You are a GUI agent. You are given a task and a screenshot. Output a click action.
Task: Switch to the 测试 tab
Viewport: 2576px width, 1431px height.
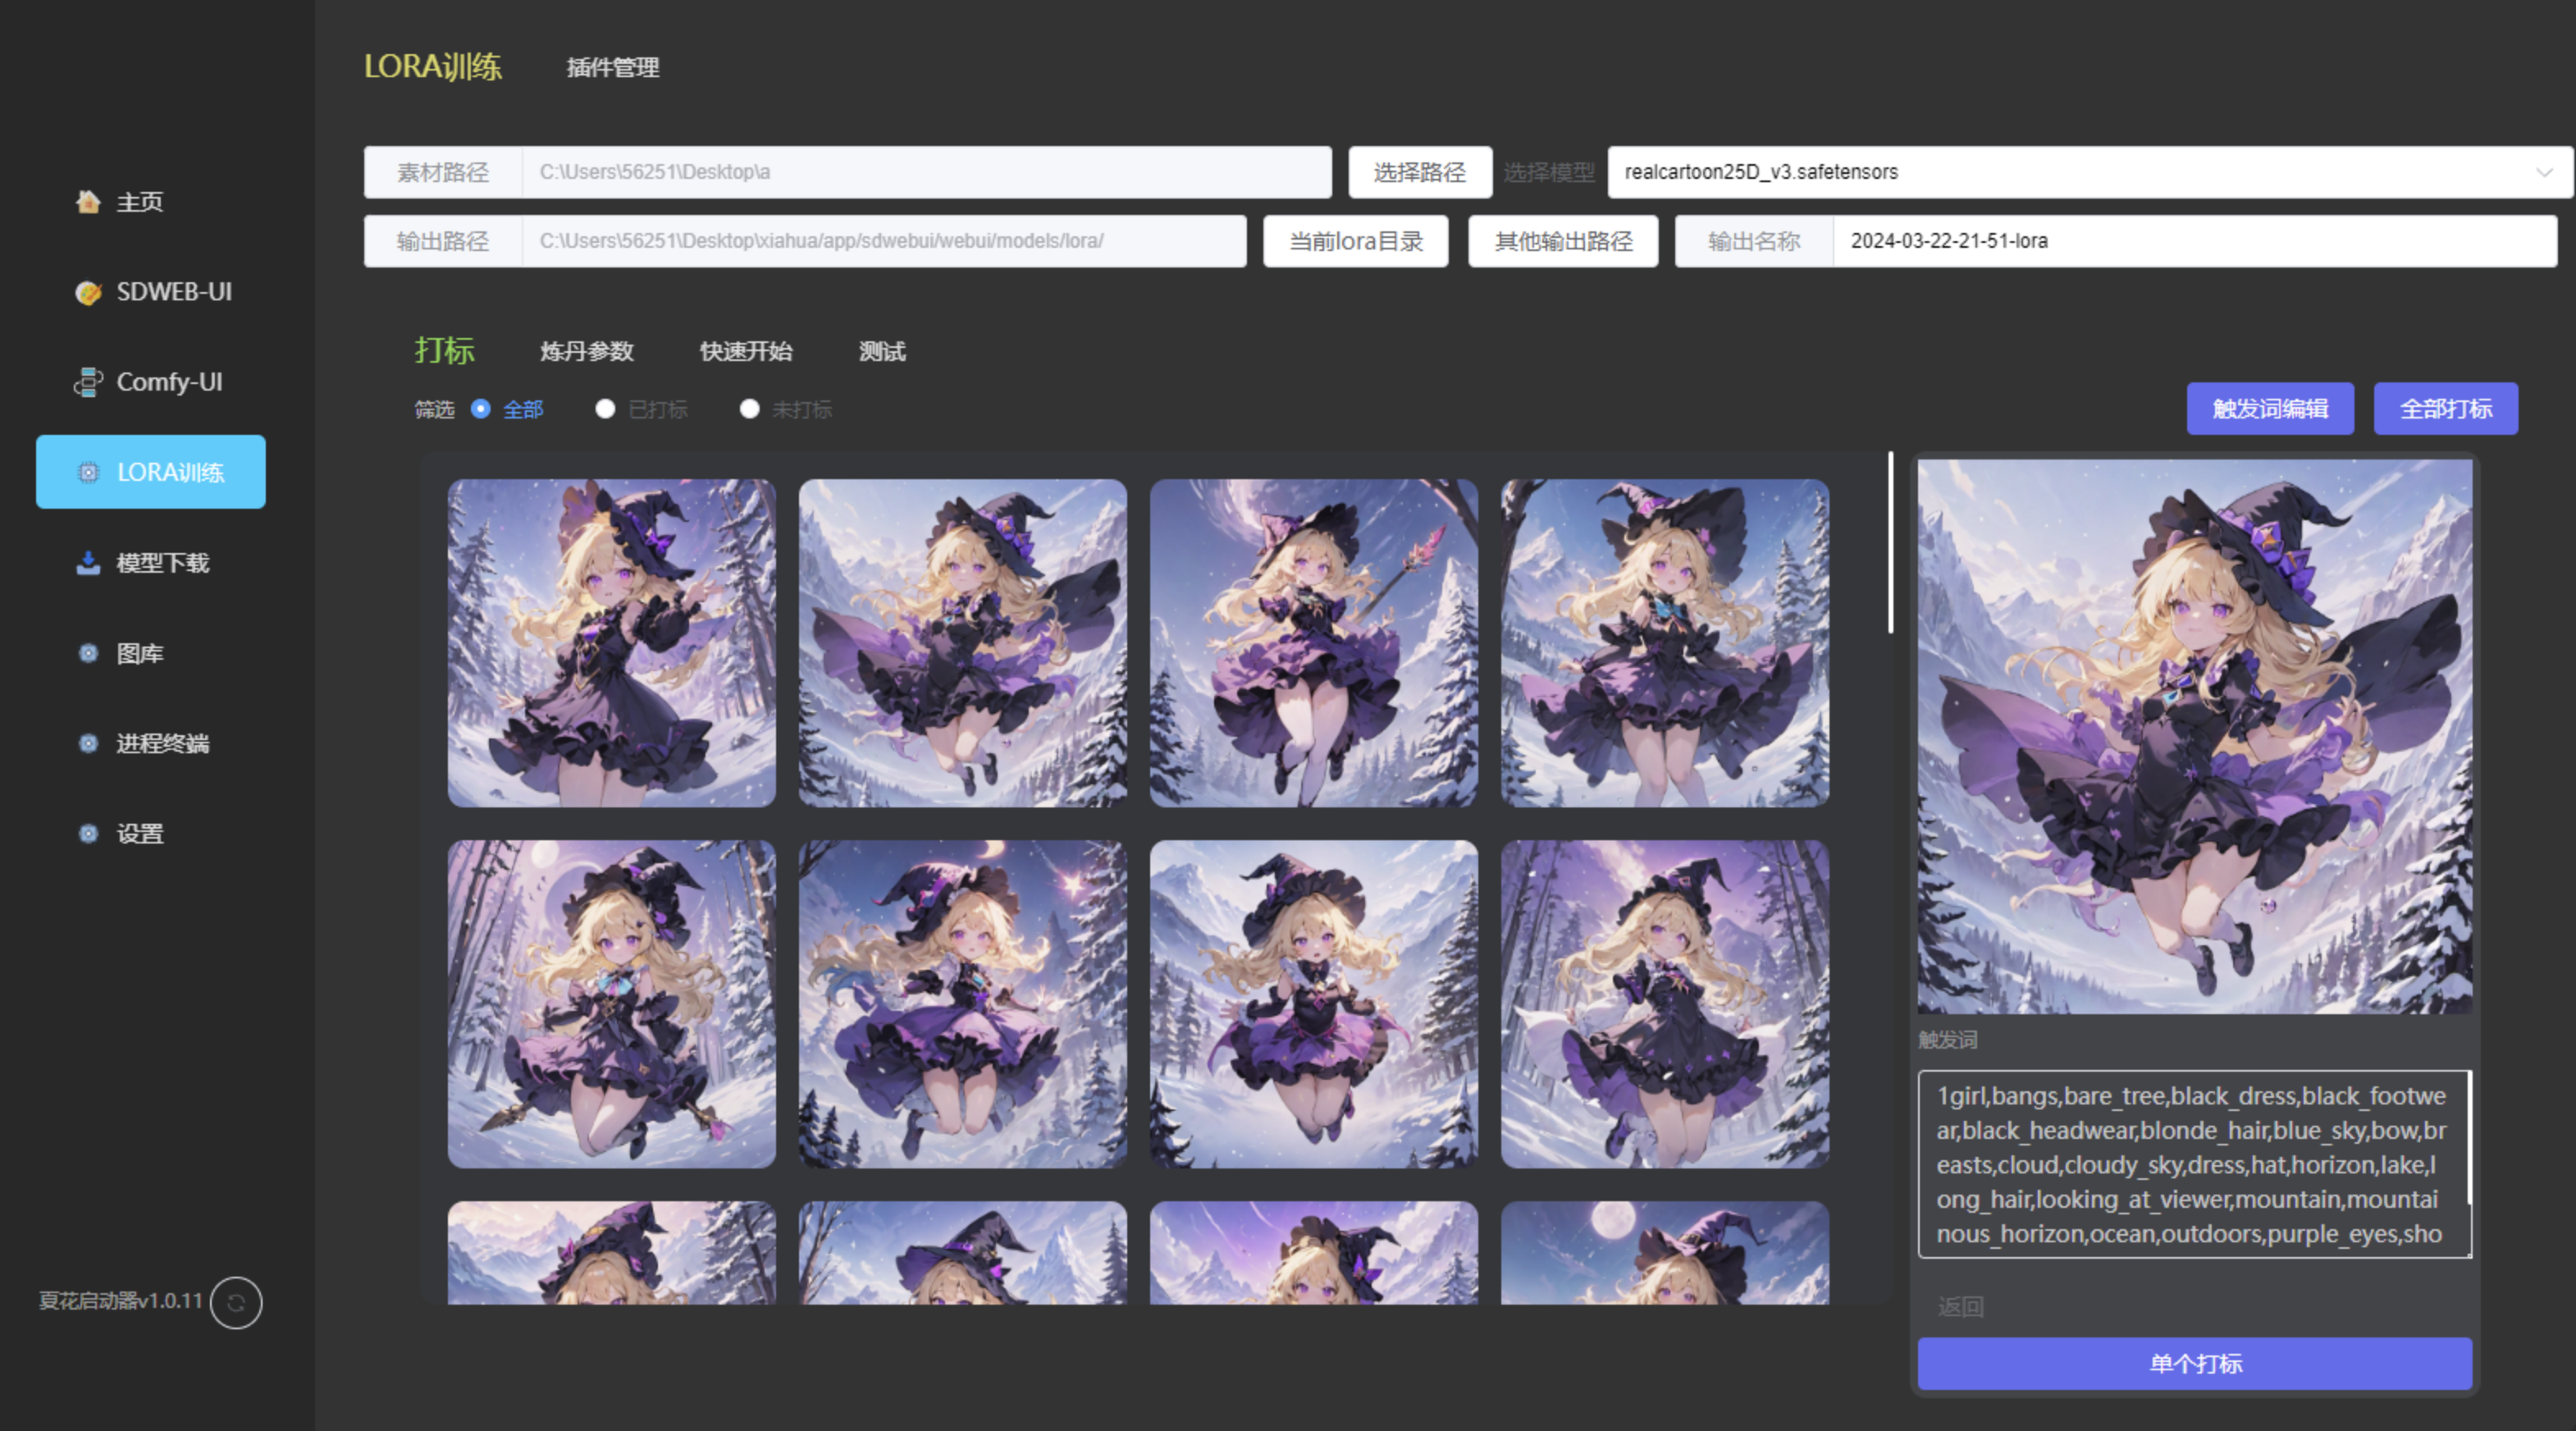click(882, 351)
